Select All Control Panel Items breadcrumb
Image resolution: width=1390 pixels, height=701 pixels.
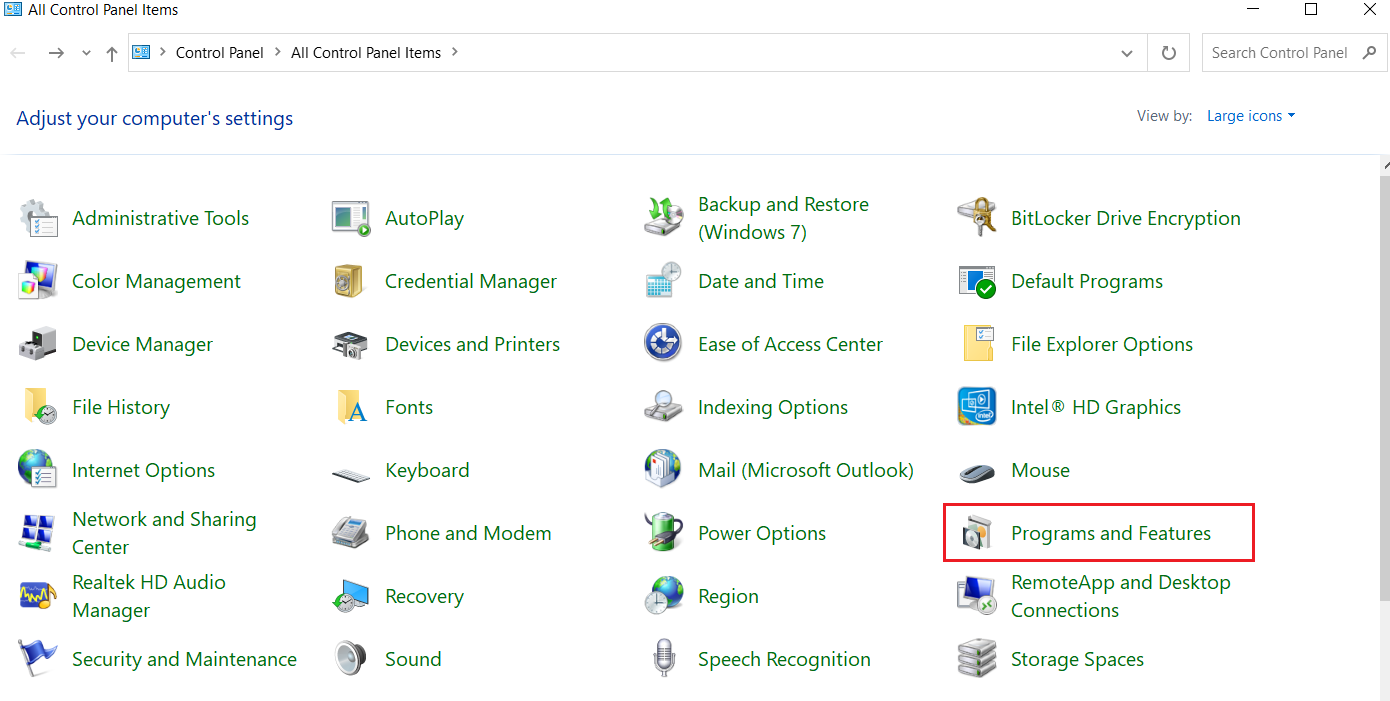[x=365, y=52]
